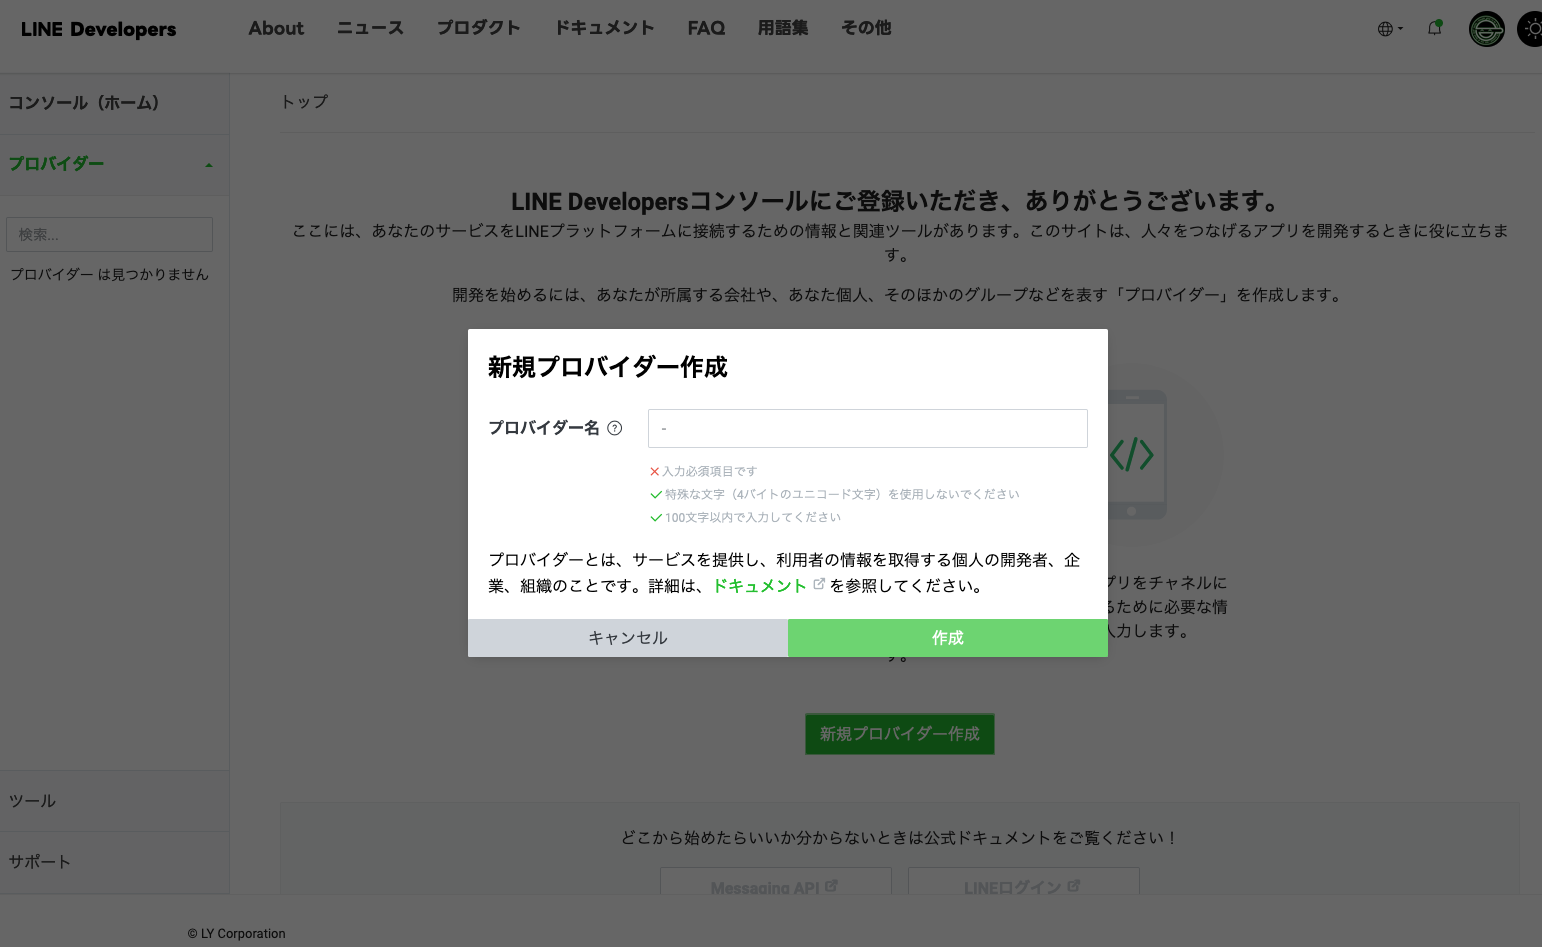Click the 作成 button in dialog
The width and height of the screenshot is (1542, 947).
[x=948, y=638]
